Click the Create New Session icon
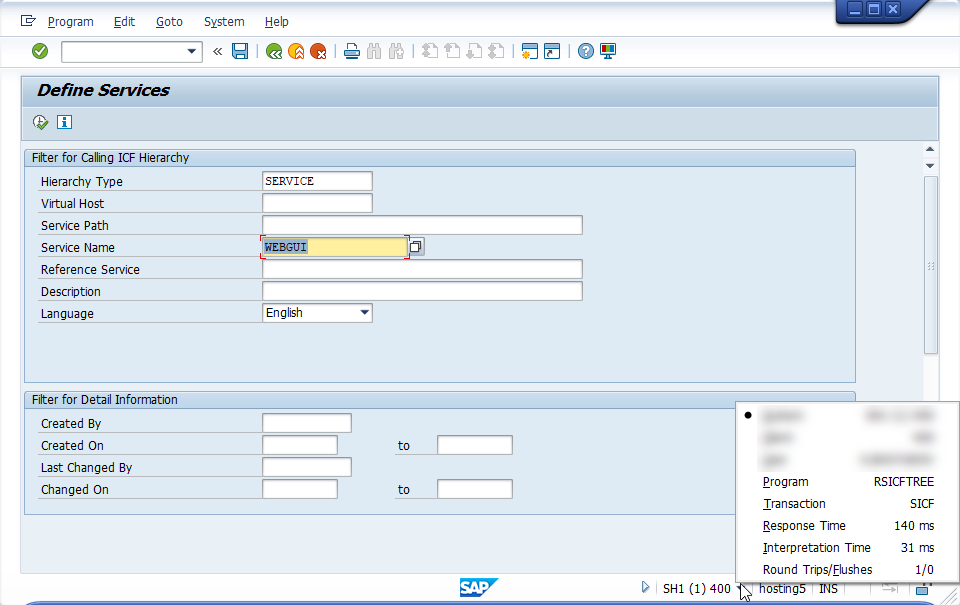 [530, 51]
